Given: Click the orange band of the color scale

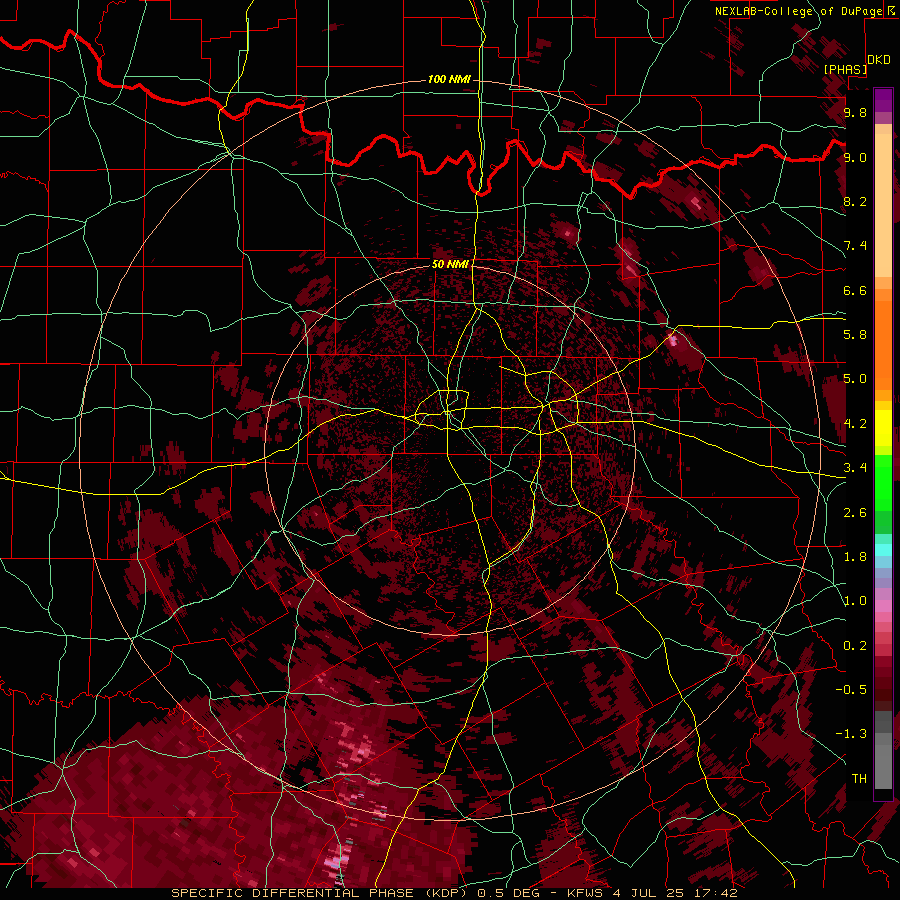Looking at the screenshot, I should point(883,345).
